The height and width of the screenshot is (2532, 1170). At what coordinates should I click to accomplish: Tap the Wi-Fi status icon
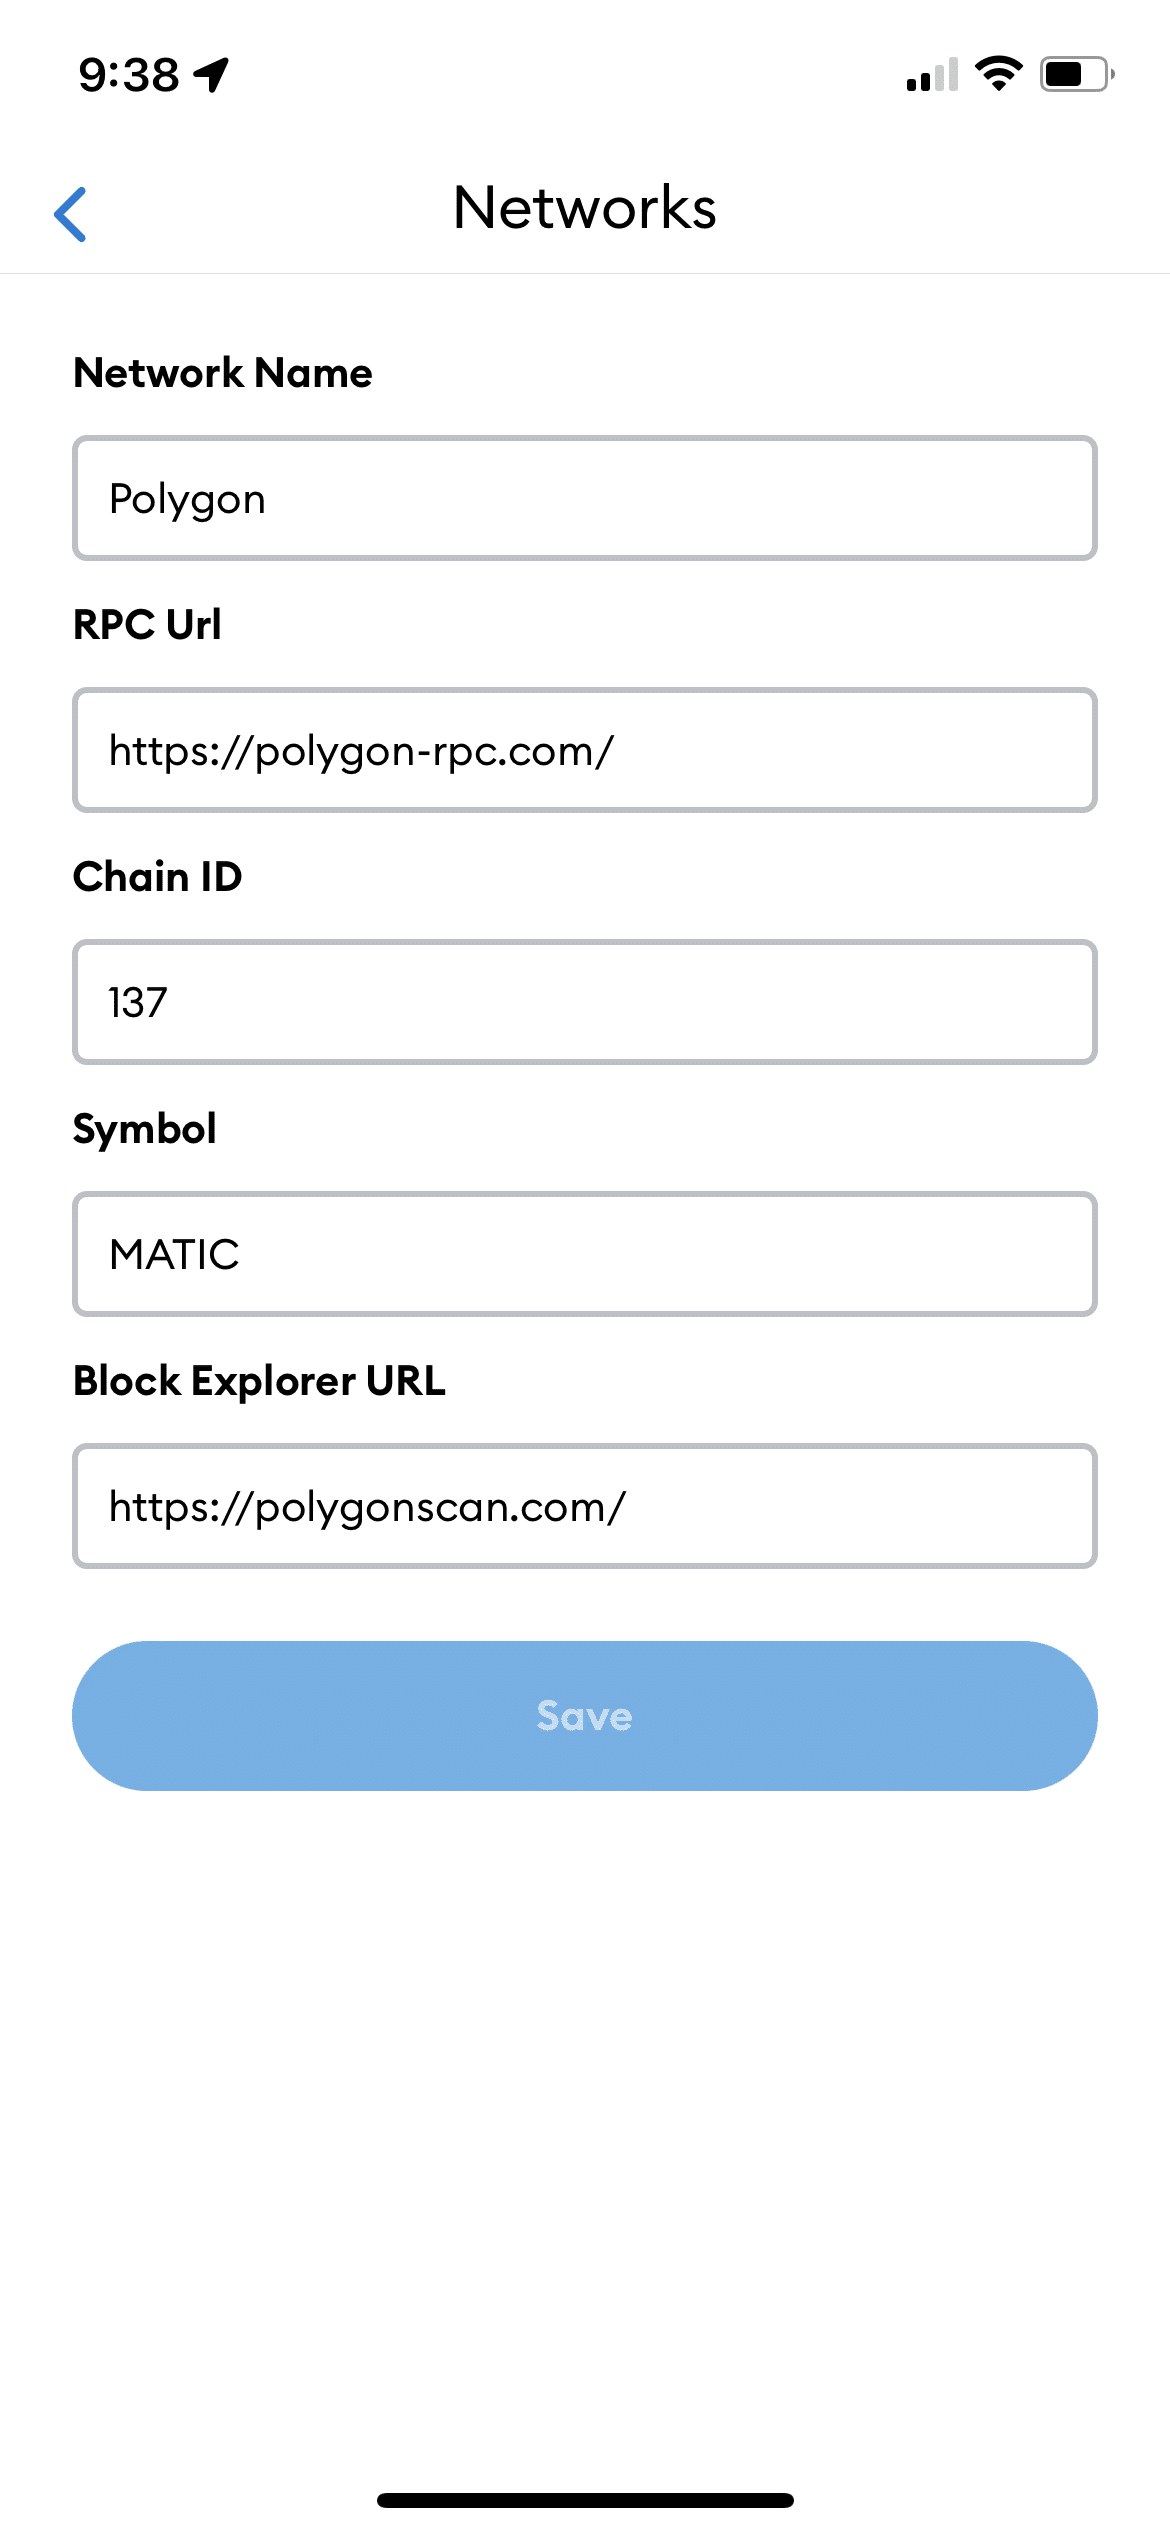click(x=998, y=74)
